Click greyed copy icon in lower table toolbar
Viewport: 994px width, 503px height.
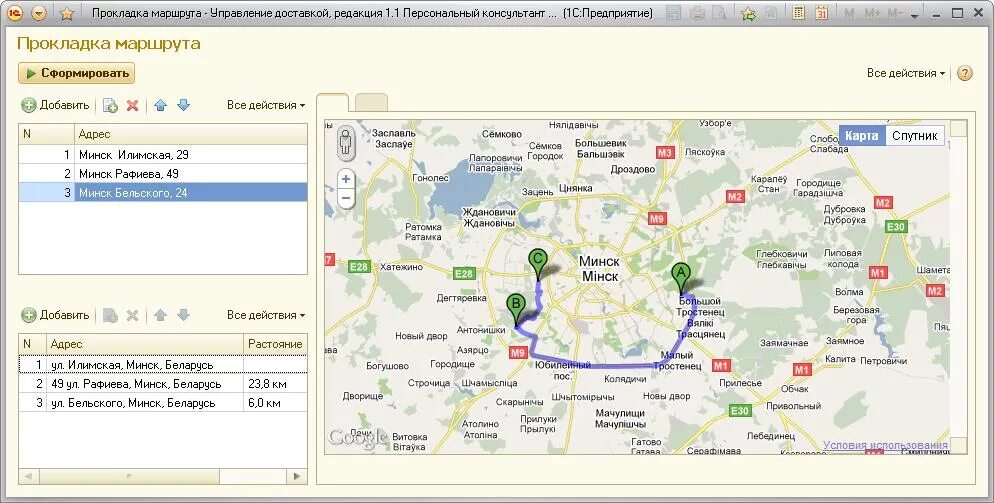tap(110, 315)
